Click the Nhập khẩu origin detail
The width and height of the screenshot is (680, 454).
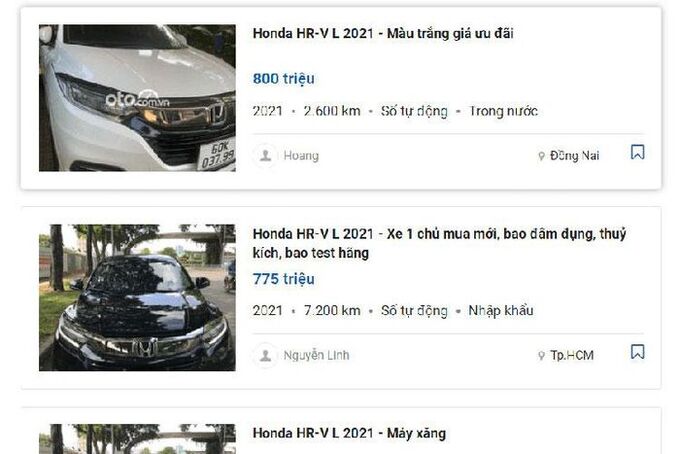pyautogui.click(x=501, y=311)
